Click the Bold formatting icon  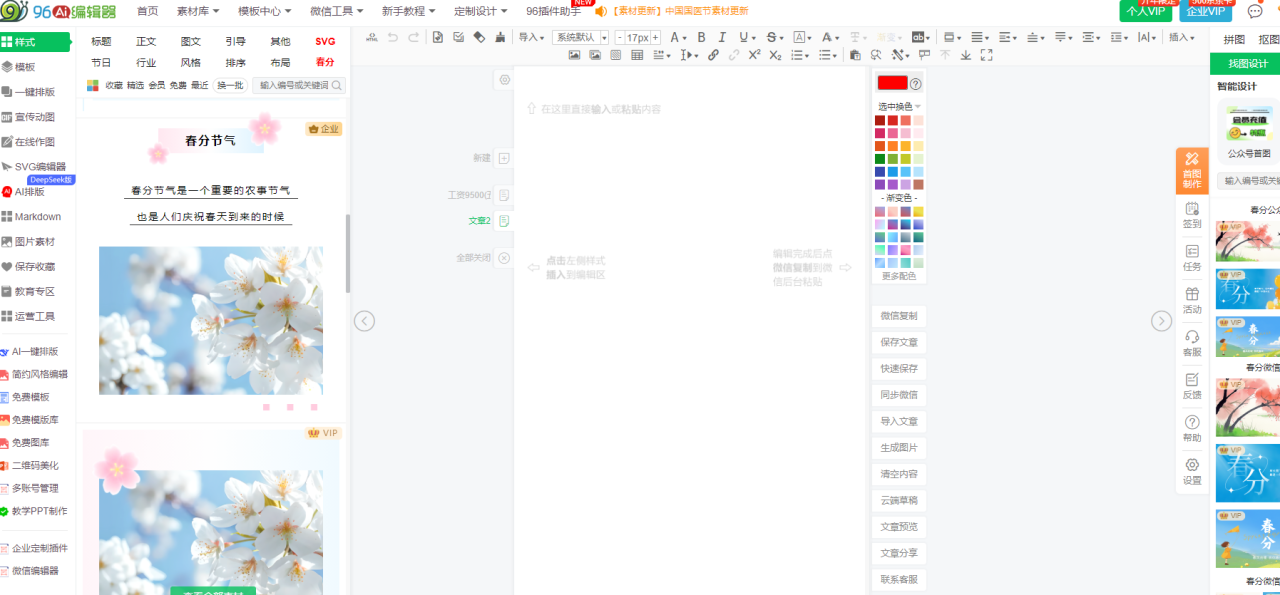tap(701, 37)
